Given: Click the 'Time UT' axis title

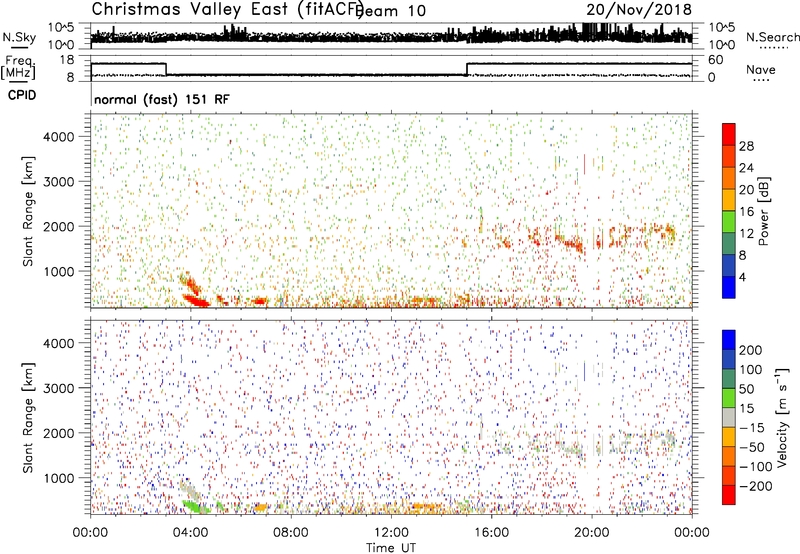Looking at the screenshot, I should [x=391, y=547].
